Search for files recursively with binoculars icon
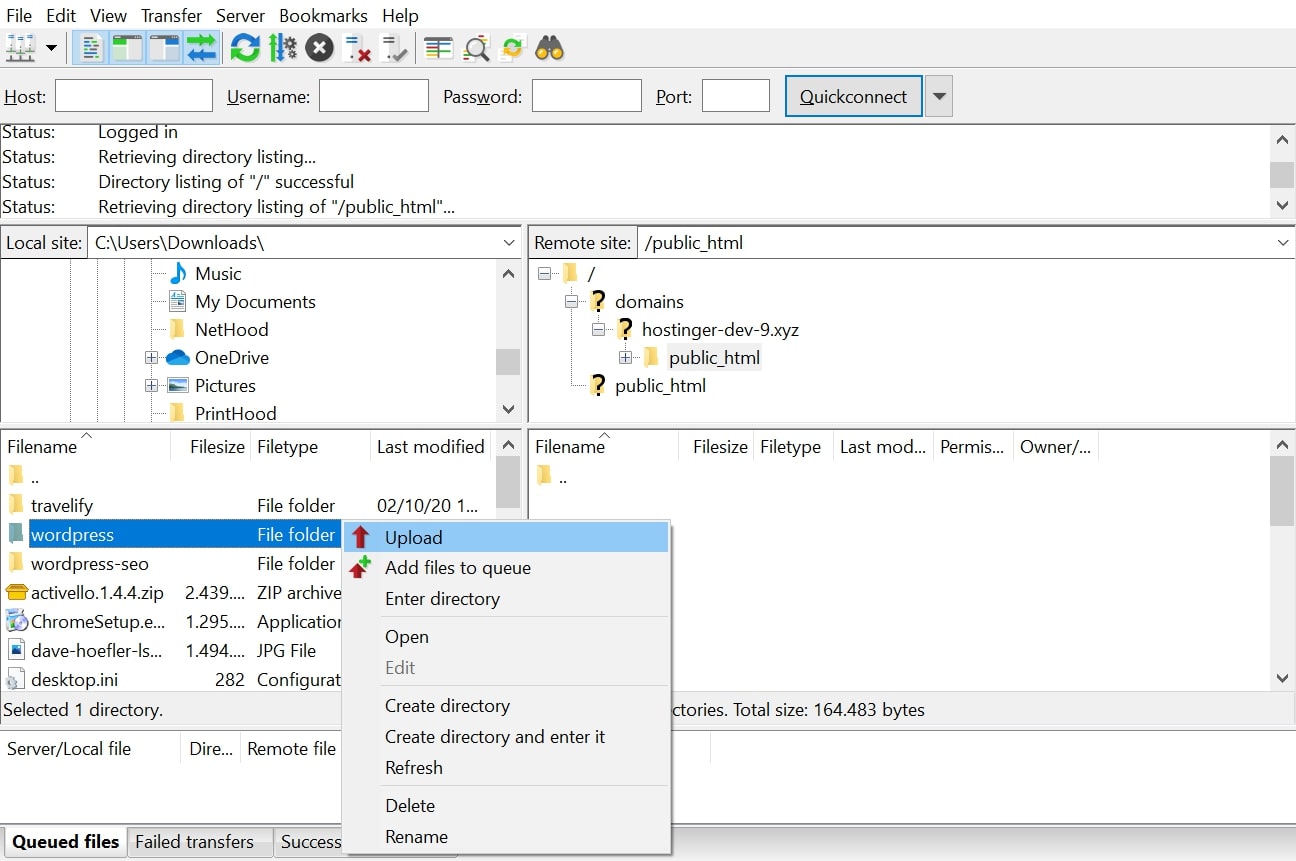 (x=550, y=47)
